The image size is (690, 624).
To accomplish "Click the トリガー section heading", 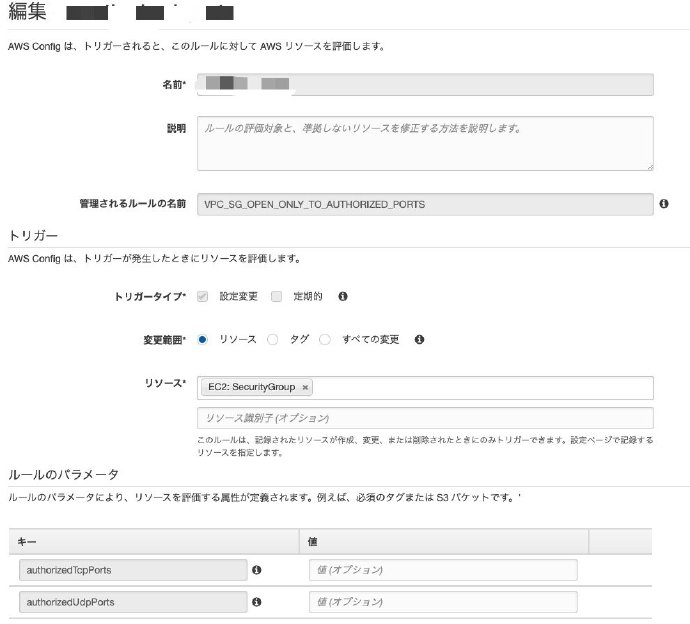I will (33, 235).
